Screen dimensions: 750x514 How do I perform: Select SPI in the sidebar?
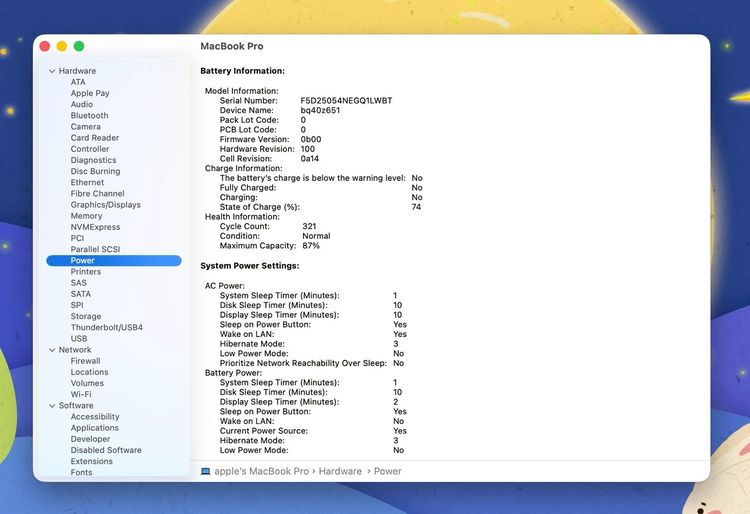77,305
